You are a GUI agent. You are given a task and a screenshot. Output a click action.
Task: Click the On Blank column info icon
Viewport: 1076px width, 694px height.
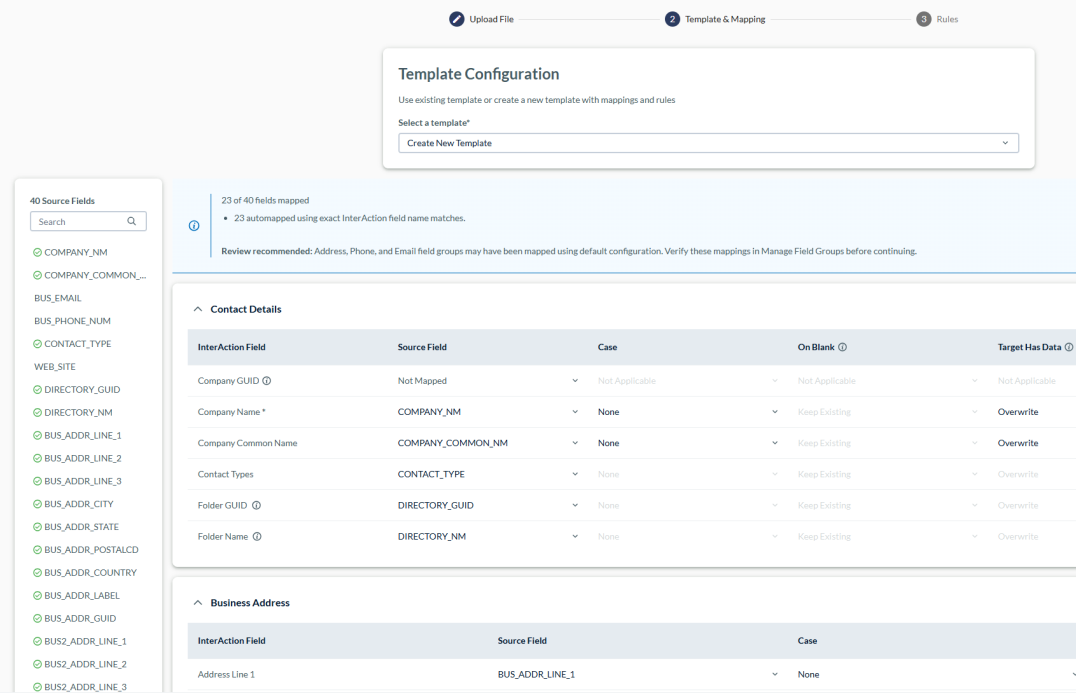point(843,347)
